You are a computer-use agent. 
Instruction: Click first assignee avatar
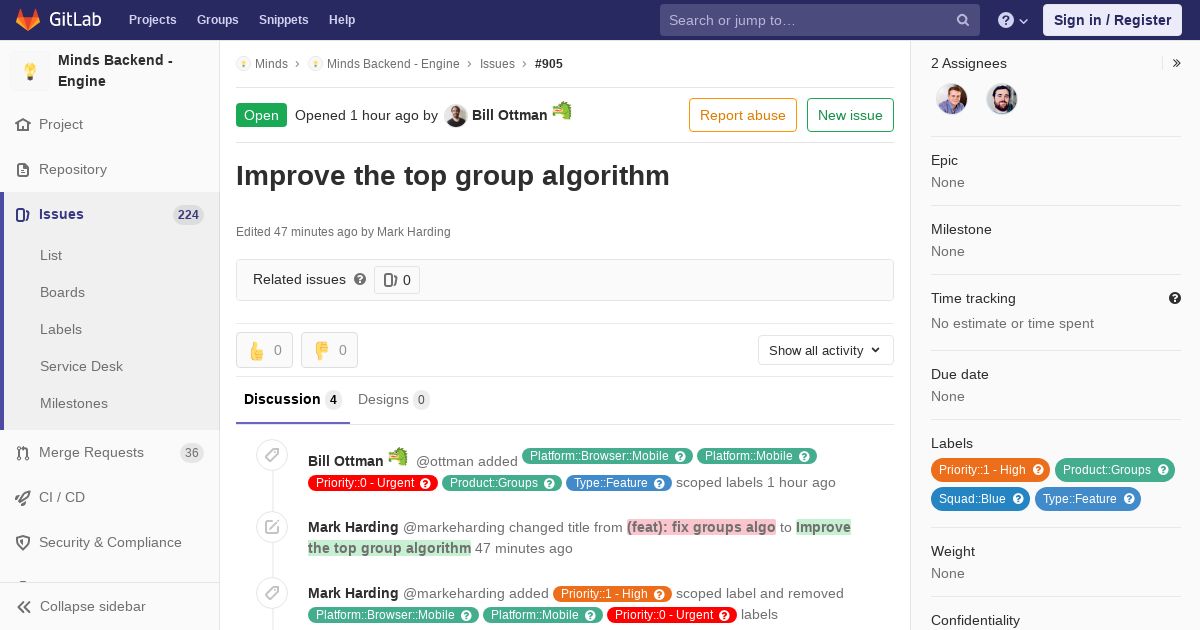952,99
